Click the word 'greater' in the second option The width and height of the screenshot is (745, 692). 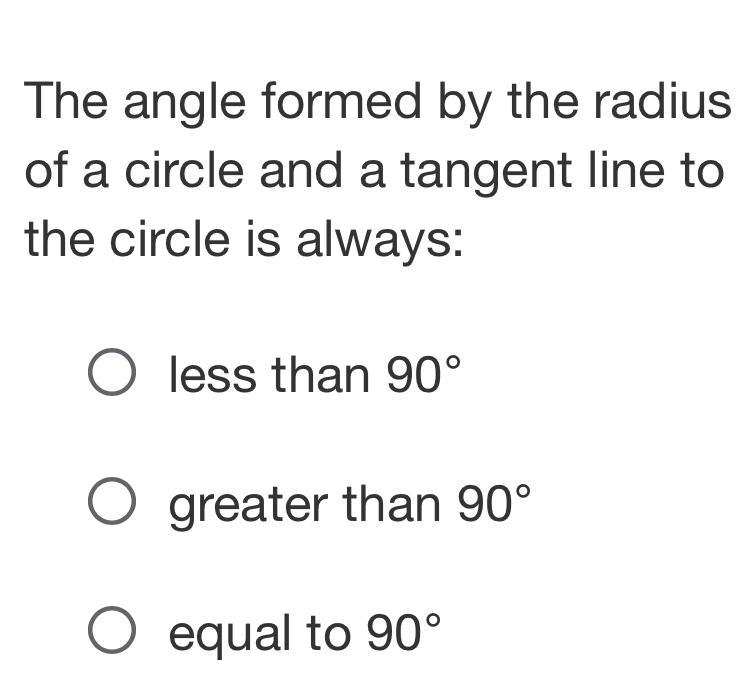point(249,508)
